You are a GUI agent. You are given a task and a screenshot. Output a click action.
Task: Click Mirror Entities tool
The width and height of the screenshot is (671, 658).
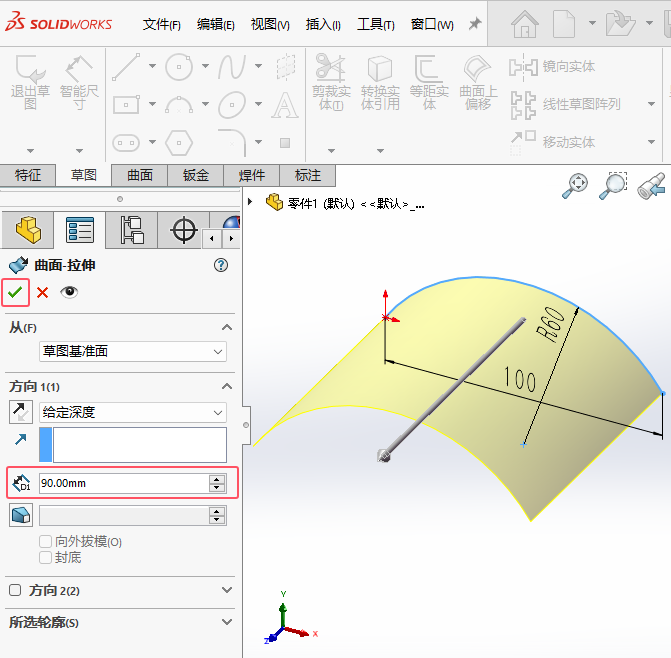coord(552,67)
